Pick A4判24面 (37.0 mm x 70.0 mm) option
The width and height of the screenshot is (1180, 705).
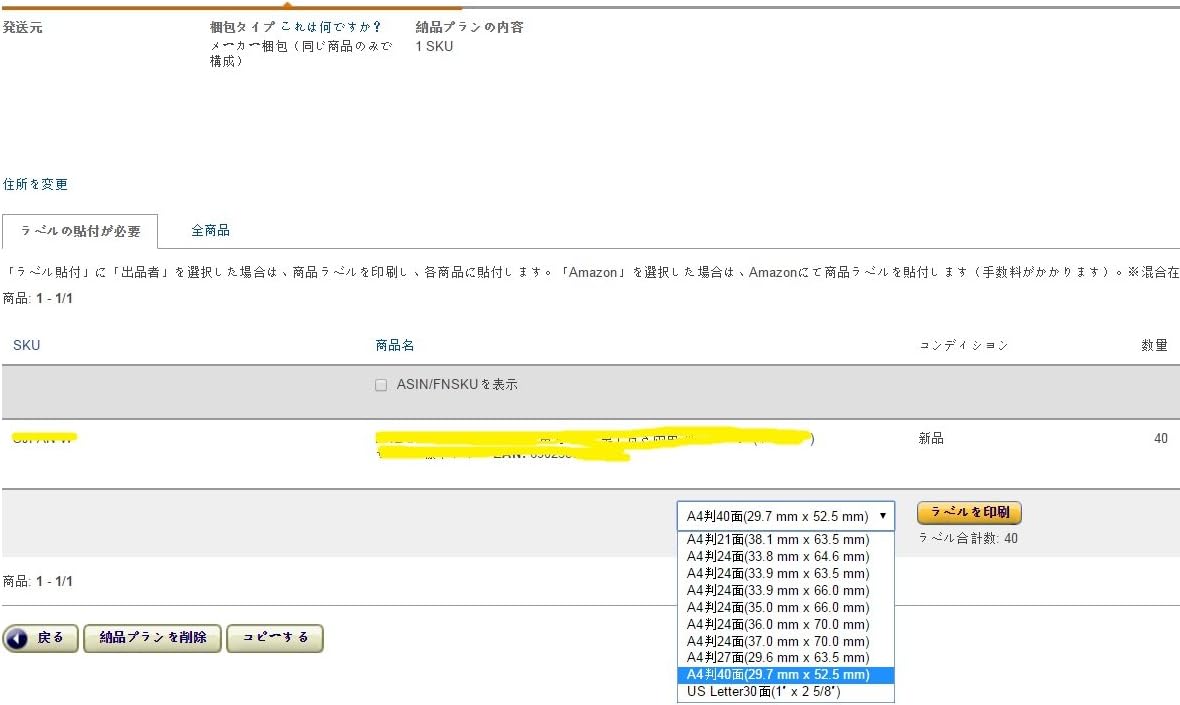tap(778, 642)
